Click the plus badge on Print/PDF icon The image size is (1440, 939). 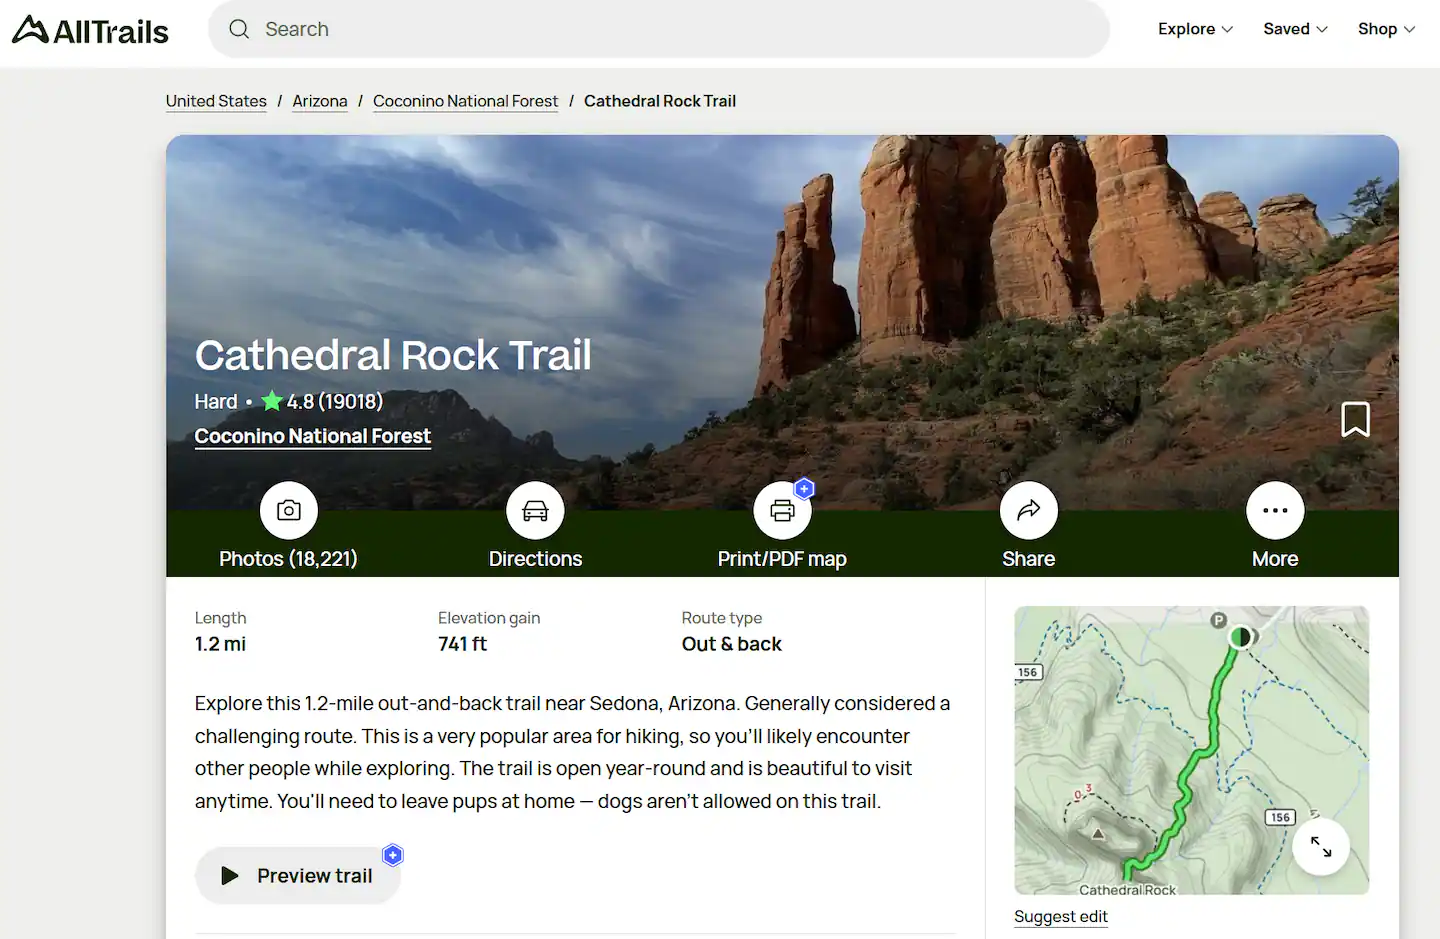[804, 489]
